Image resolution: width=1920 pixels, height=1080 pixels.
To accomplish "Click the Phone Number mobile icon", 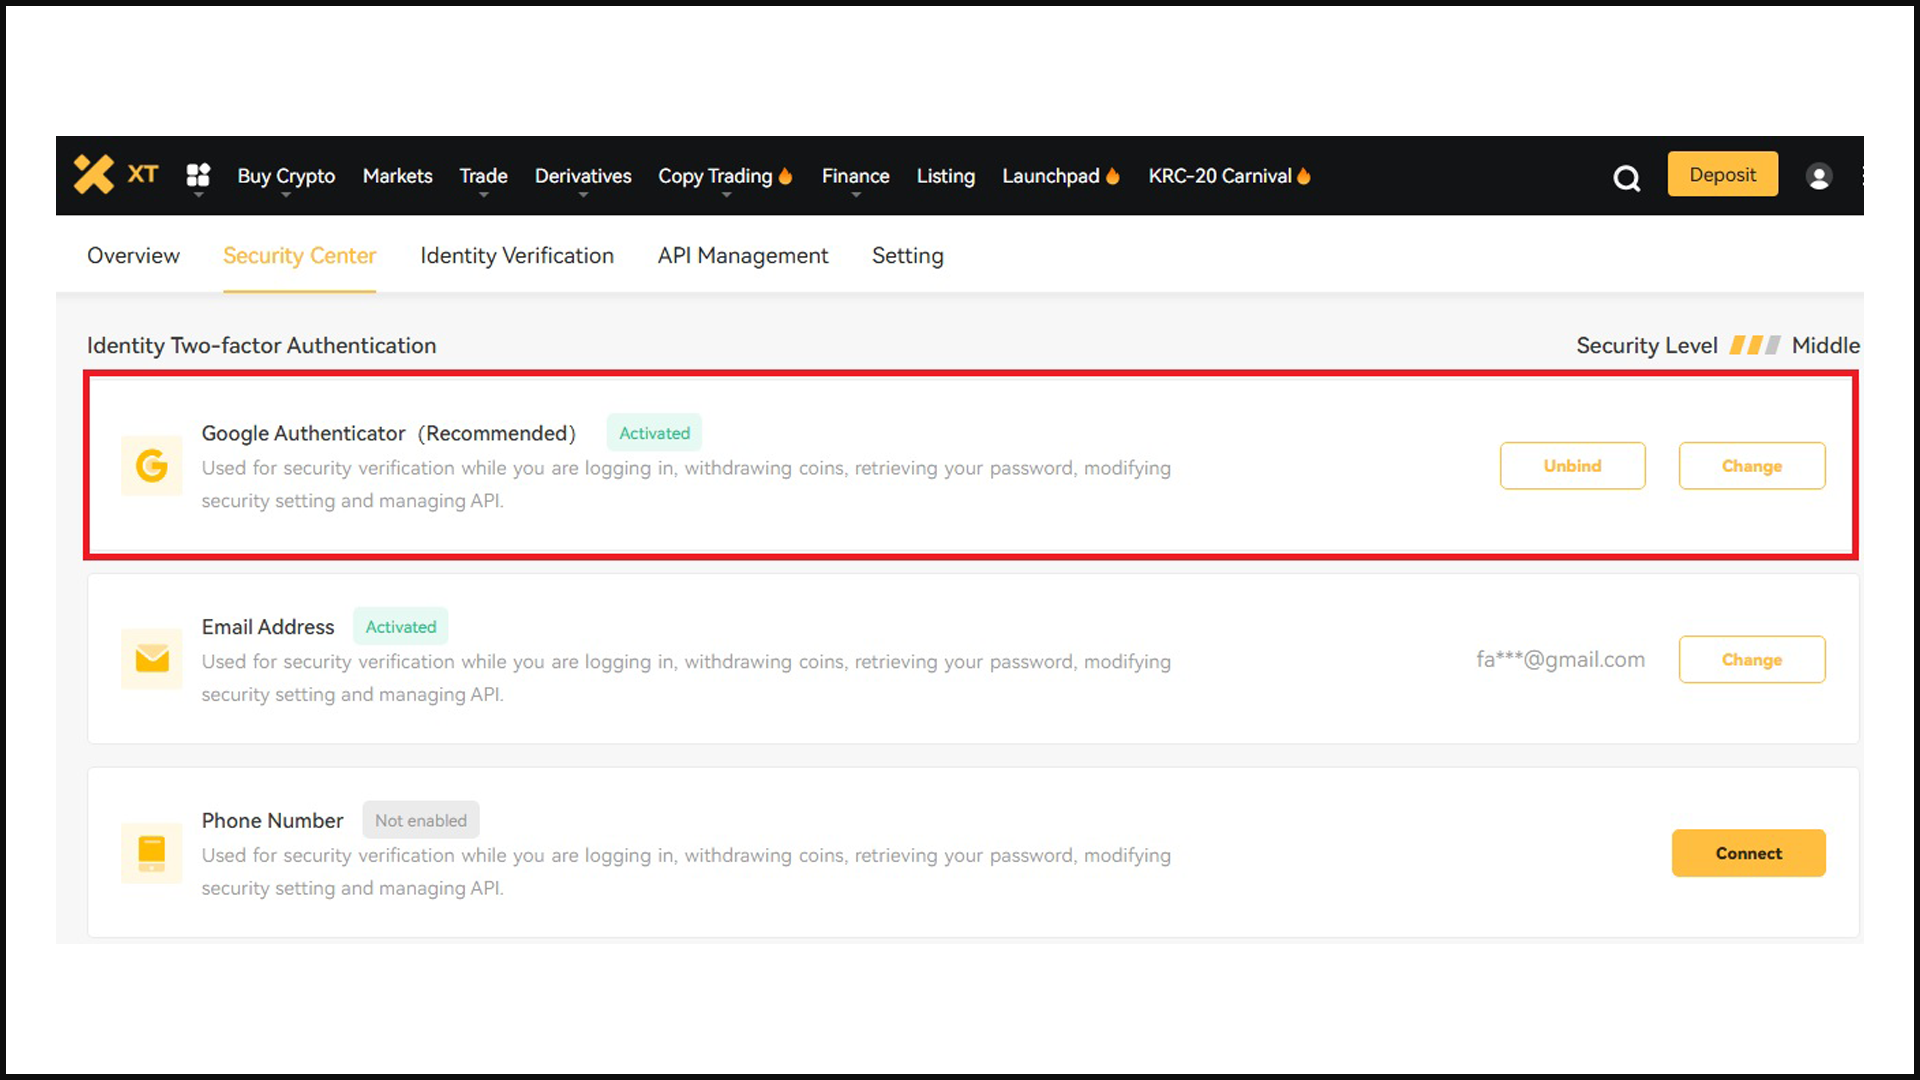I will 149,852.
